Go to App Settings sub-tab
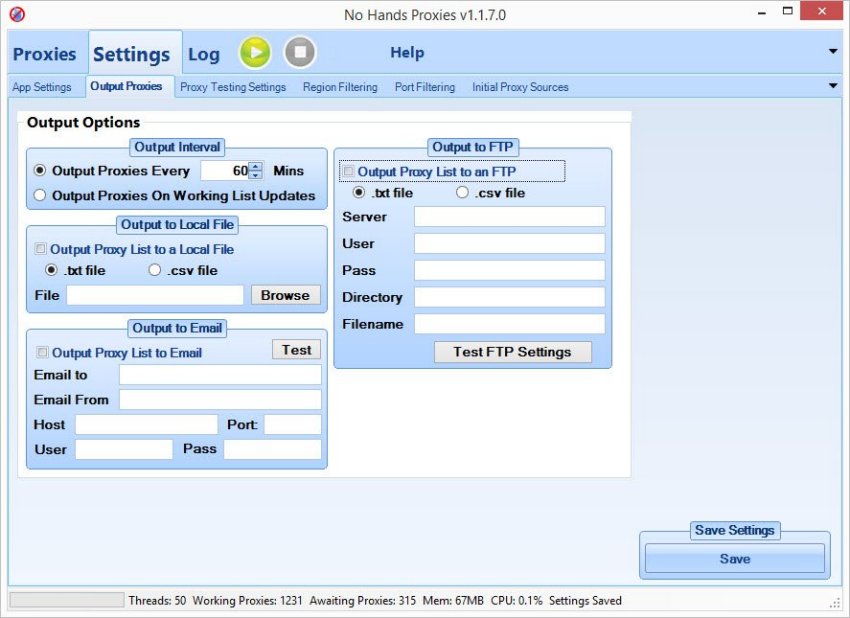850x618 pixels. 42,87
